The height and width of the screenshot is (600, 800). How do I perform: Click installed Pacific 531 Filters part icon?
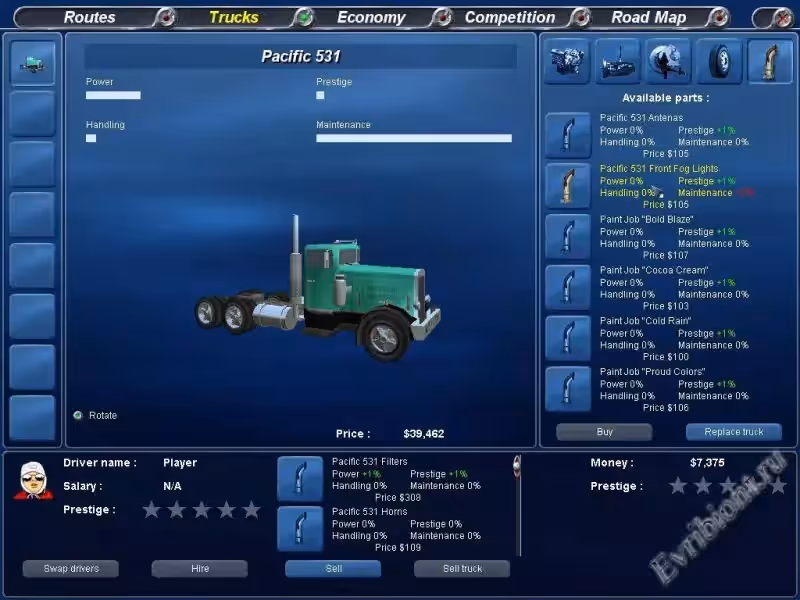(300, 479)
